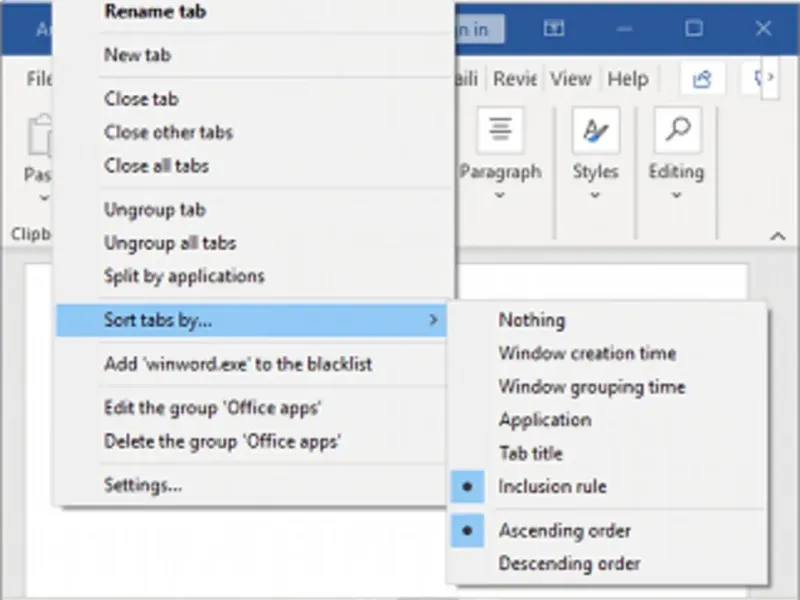Click the Paste clipboard icon
The height and width of the screenshot is (600, 800).
click(x=40, y=137)
